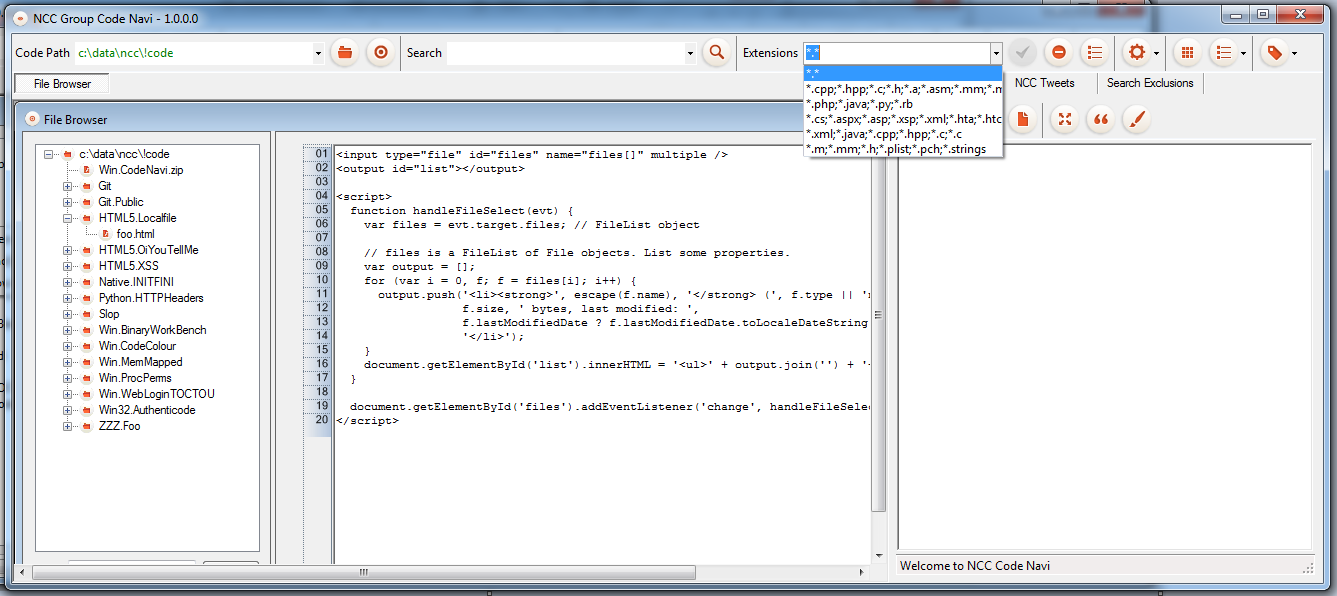Expand the Win.BinaryWorkBench folder node
This screenshot has width=1337, height=596.
click(67, 330)
